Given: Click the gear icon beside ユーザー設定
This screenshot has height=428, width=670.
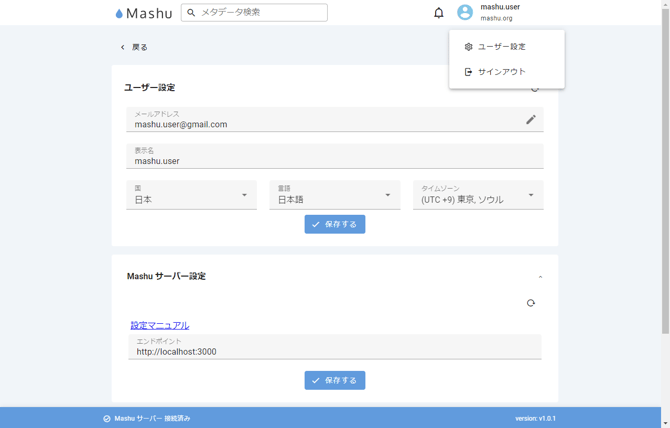Looking at the screenshot, I should point(468,47).
